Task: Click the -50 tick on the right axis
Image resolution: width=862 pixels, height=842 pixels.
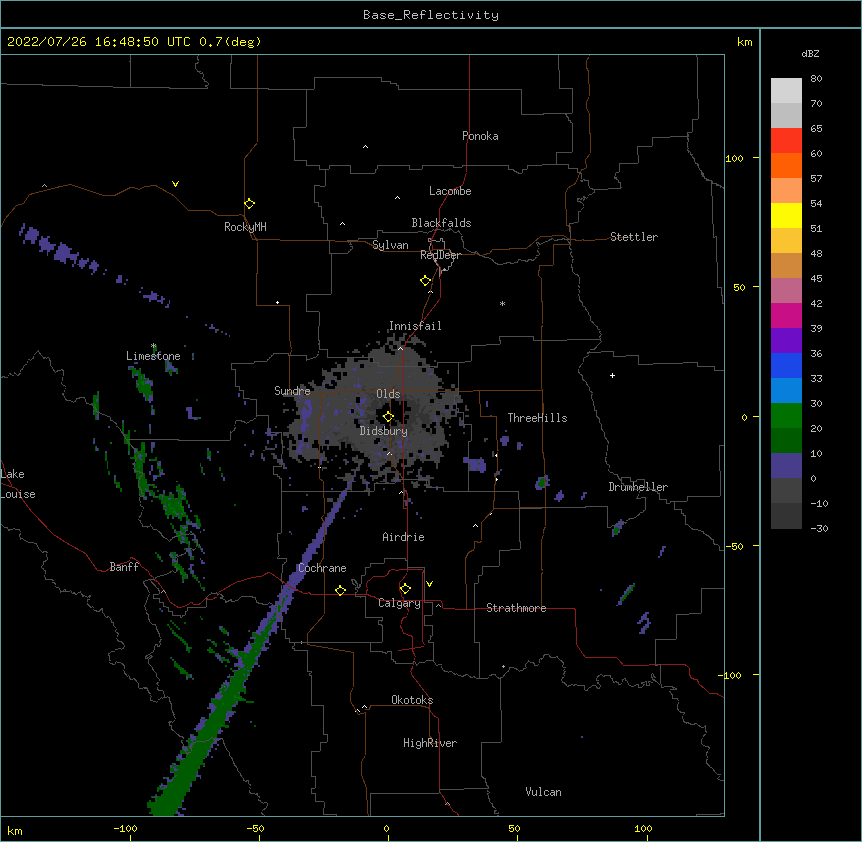Action: tap(734, 546)
